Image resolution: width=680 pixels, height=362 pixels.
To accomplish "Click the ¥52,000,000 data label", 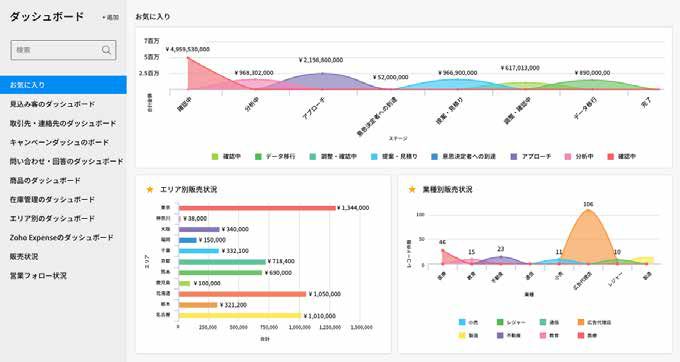I will [x=390, y=77].
